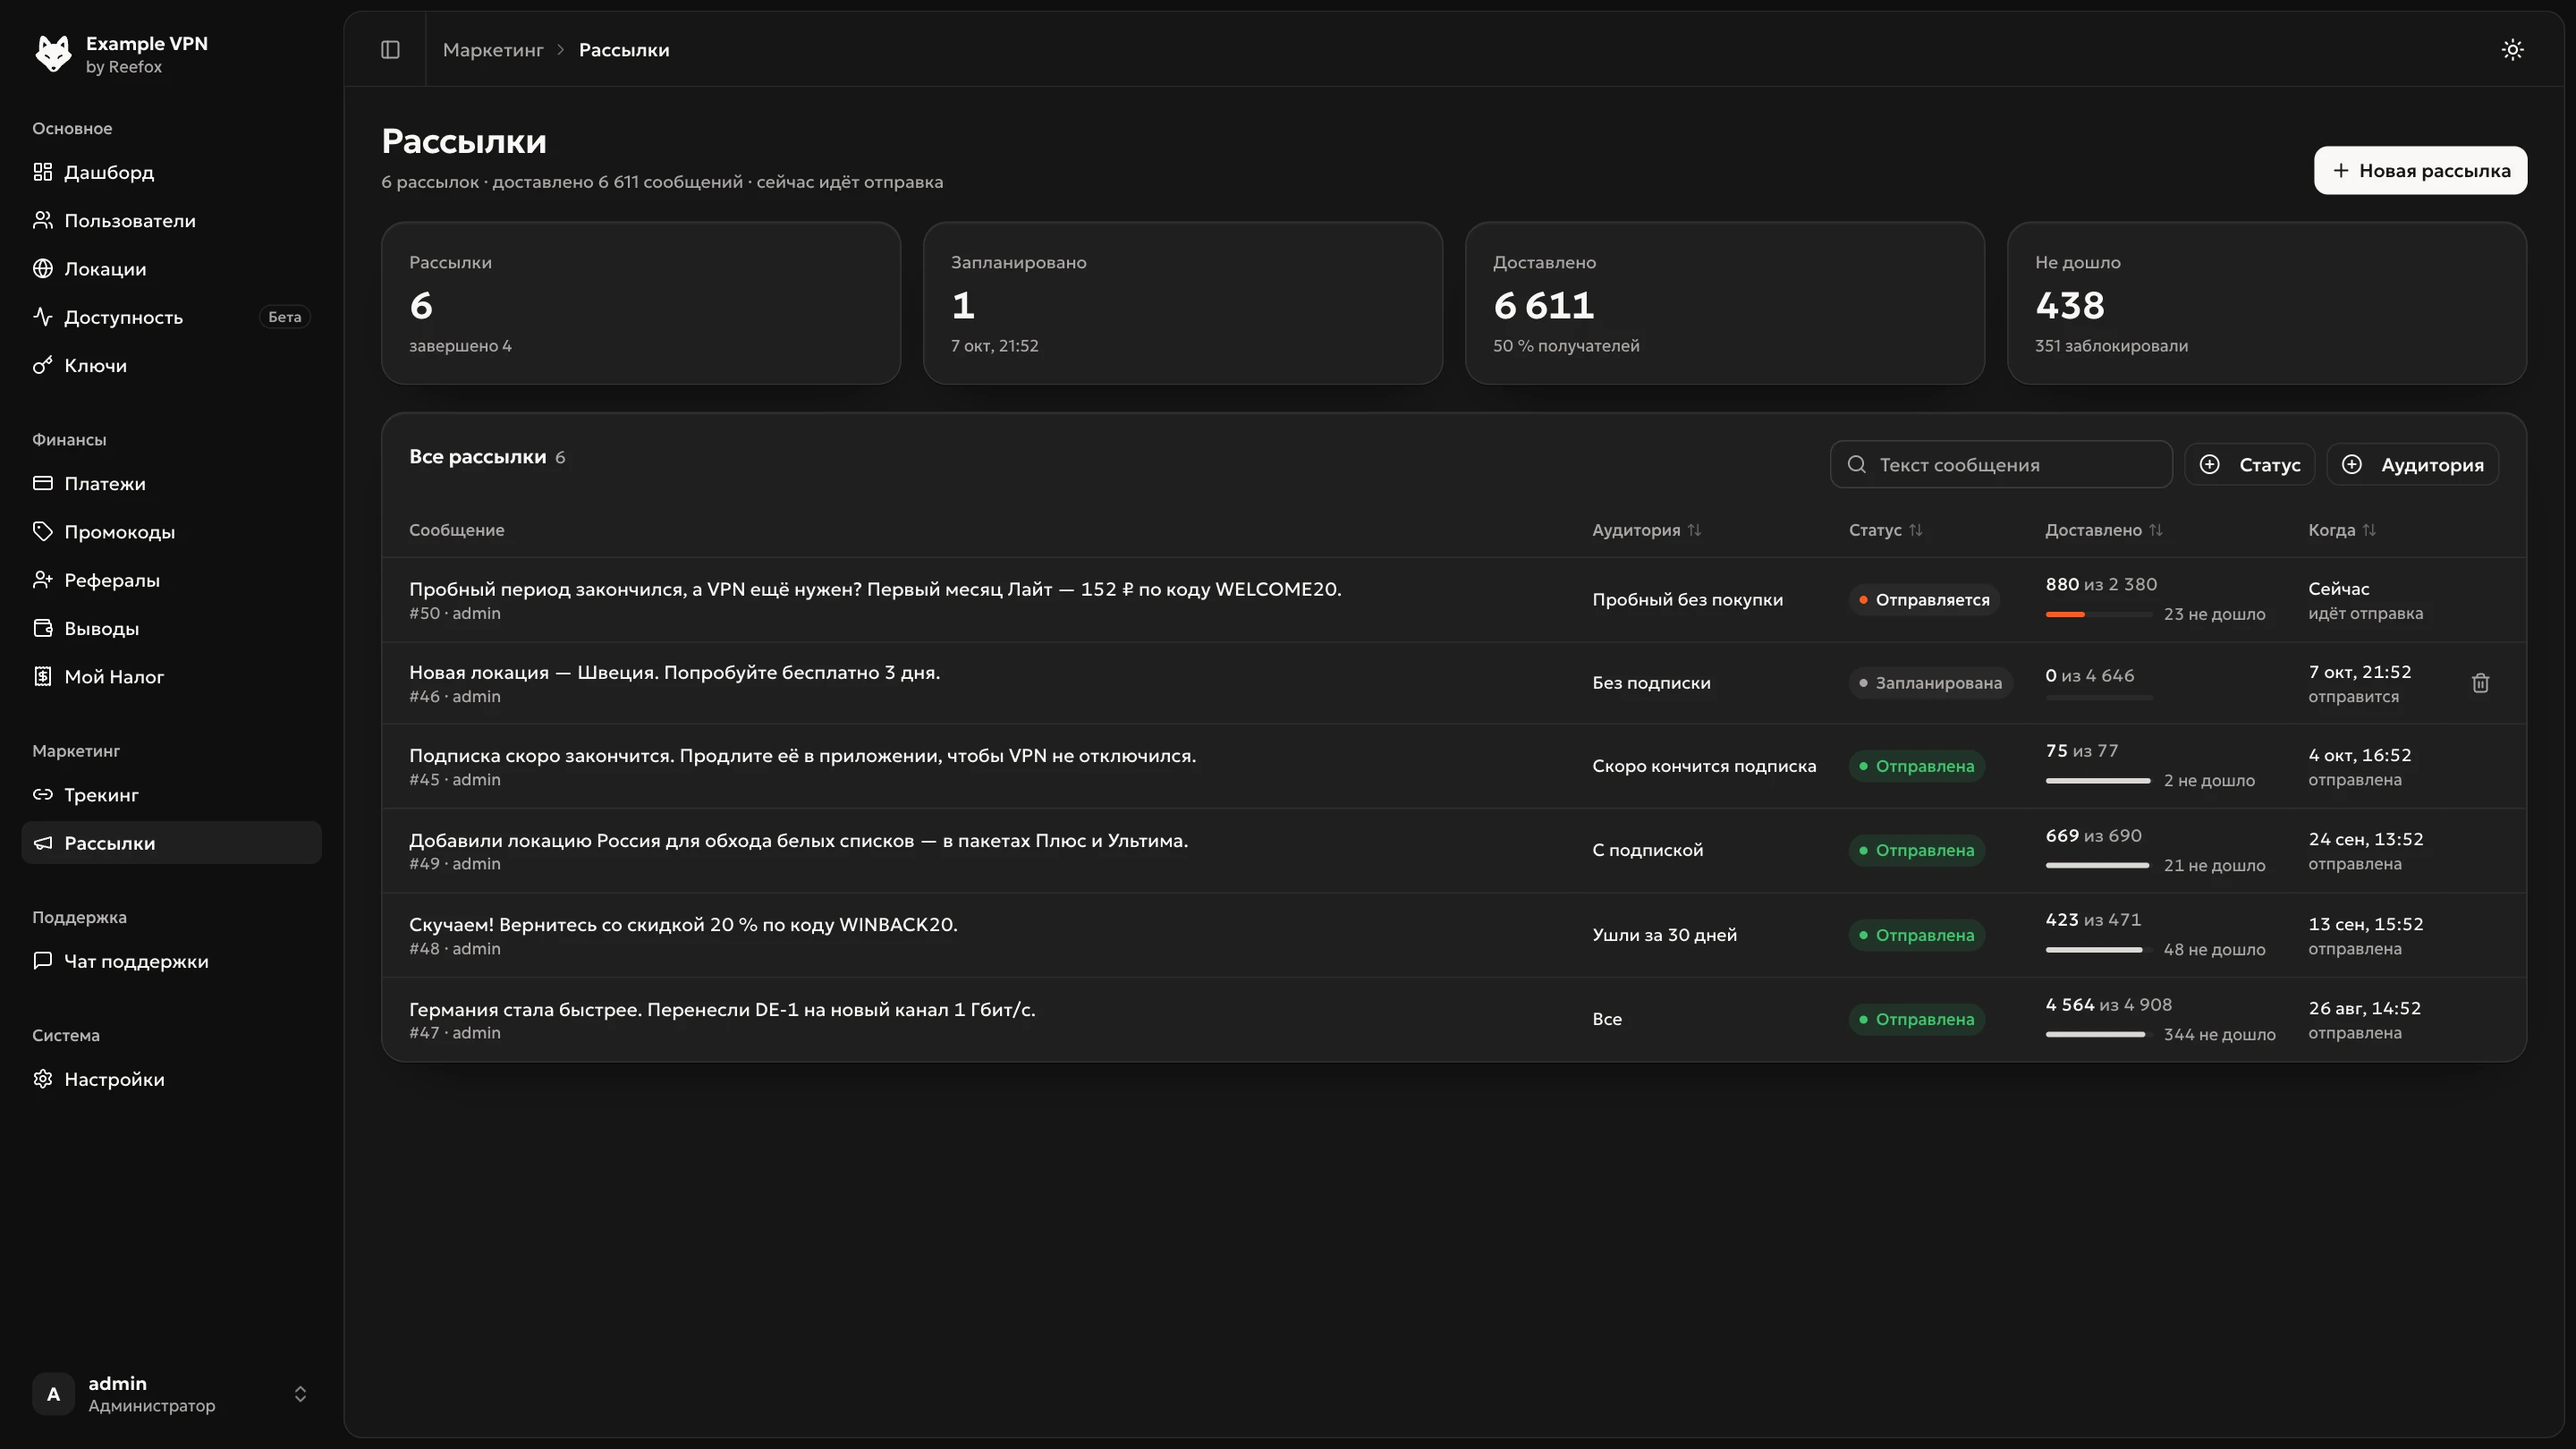2576x1449 pixels.
Task: Create a new mailing with Новая рассылка
Action: [x=2420, y=171]
